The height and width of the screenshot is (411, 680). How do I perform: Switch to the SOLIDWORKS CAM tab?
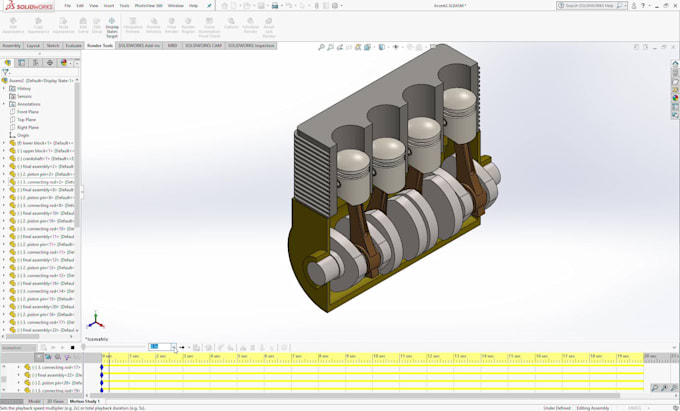[x=203, y=46]
